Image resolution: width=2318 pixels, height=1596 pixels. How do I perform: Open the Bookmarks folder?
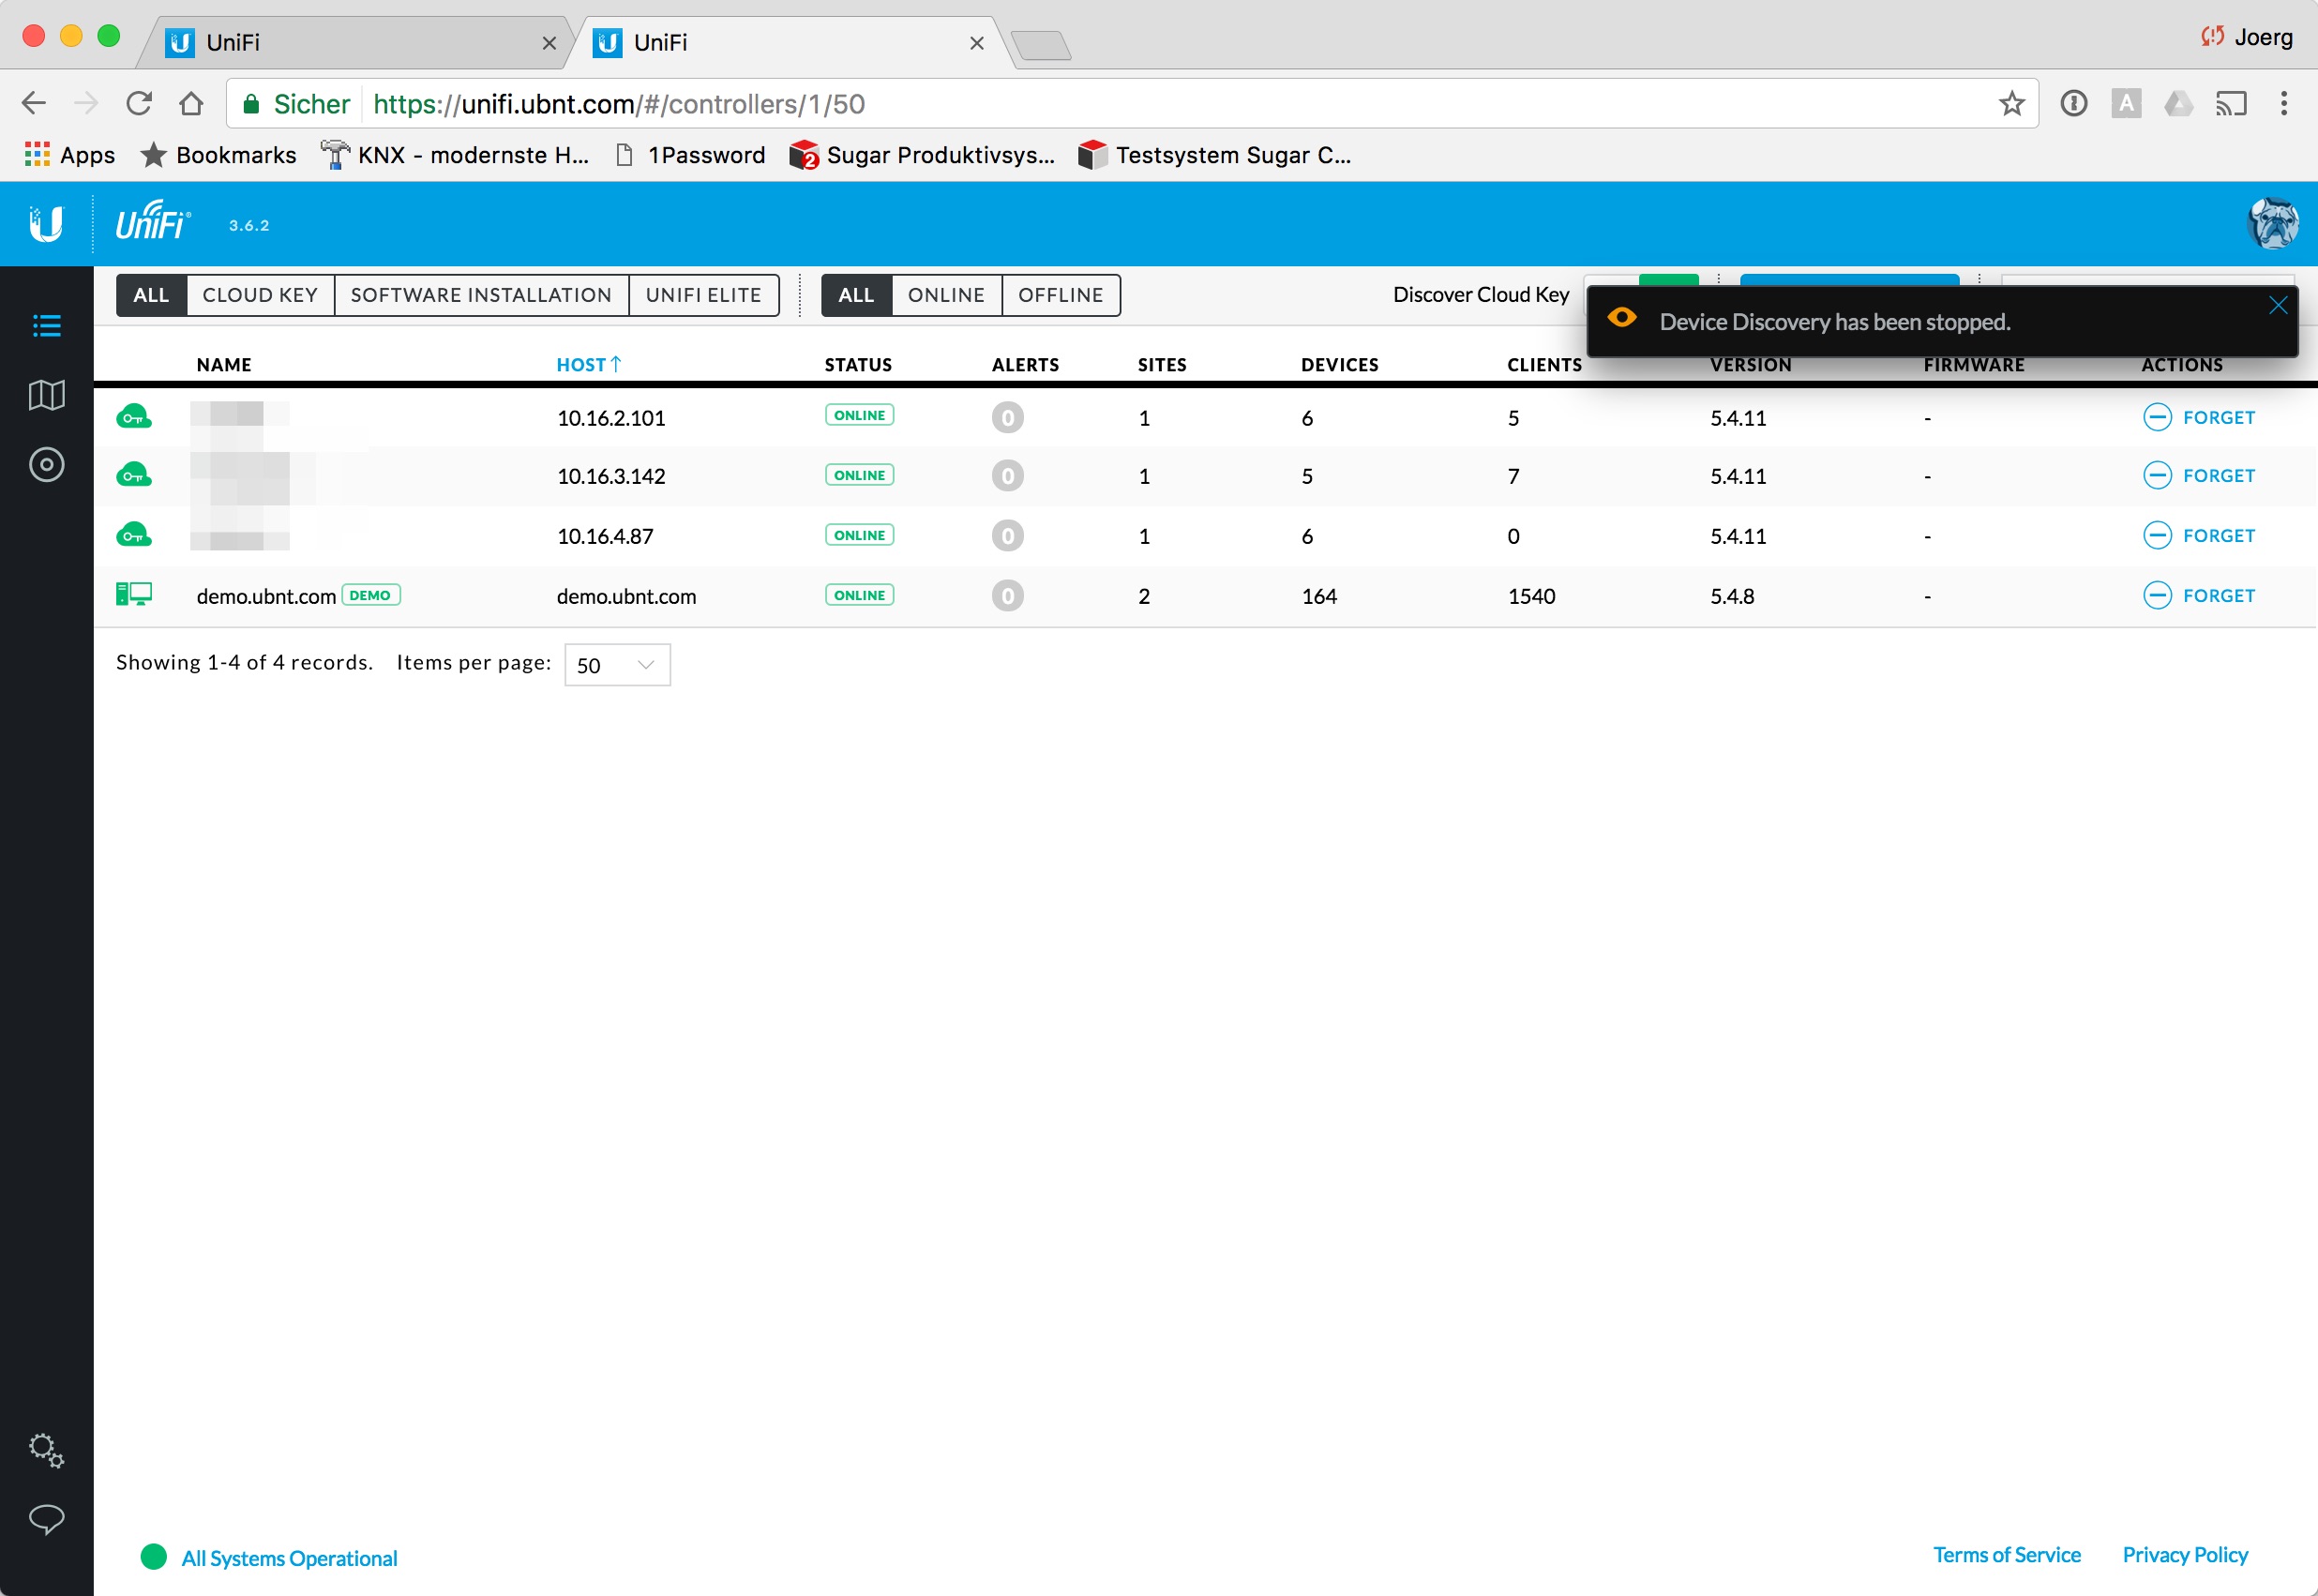(x=218, y=155)
